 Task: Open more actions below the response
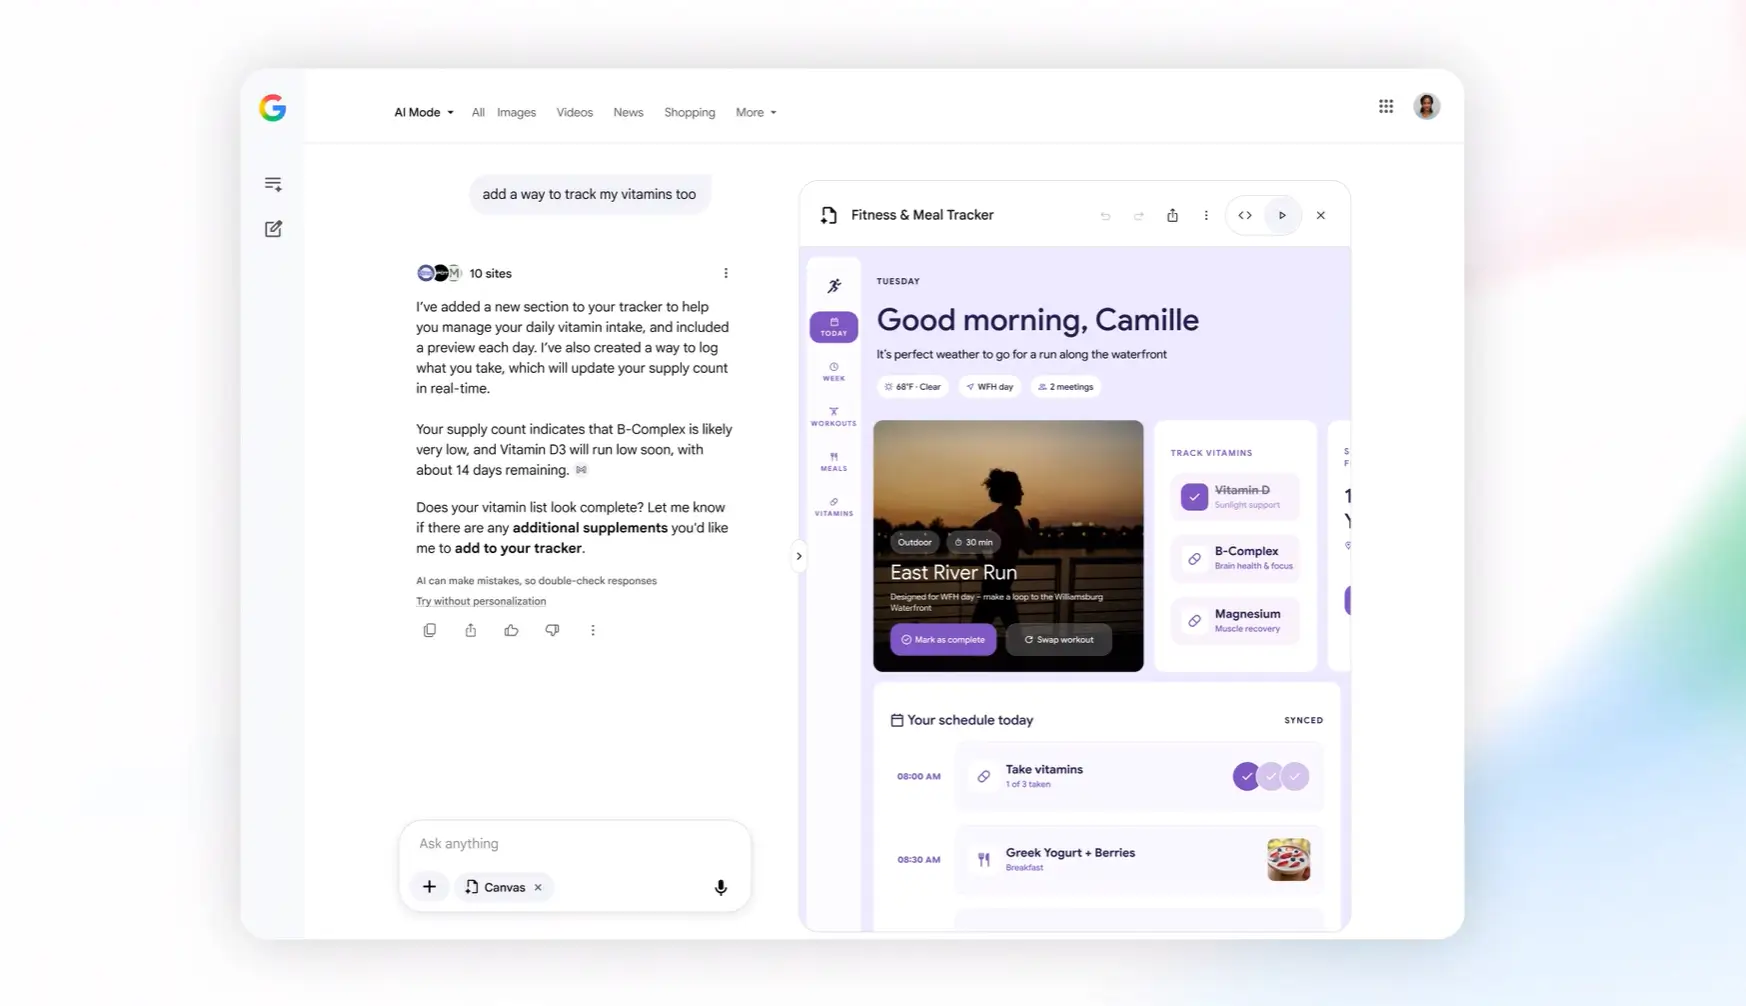click(x=593, y=630)
